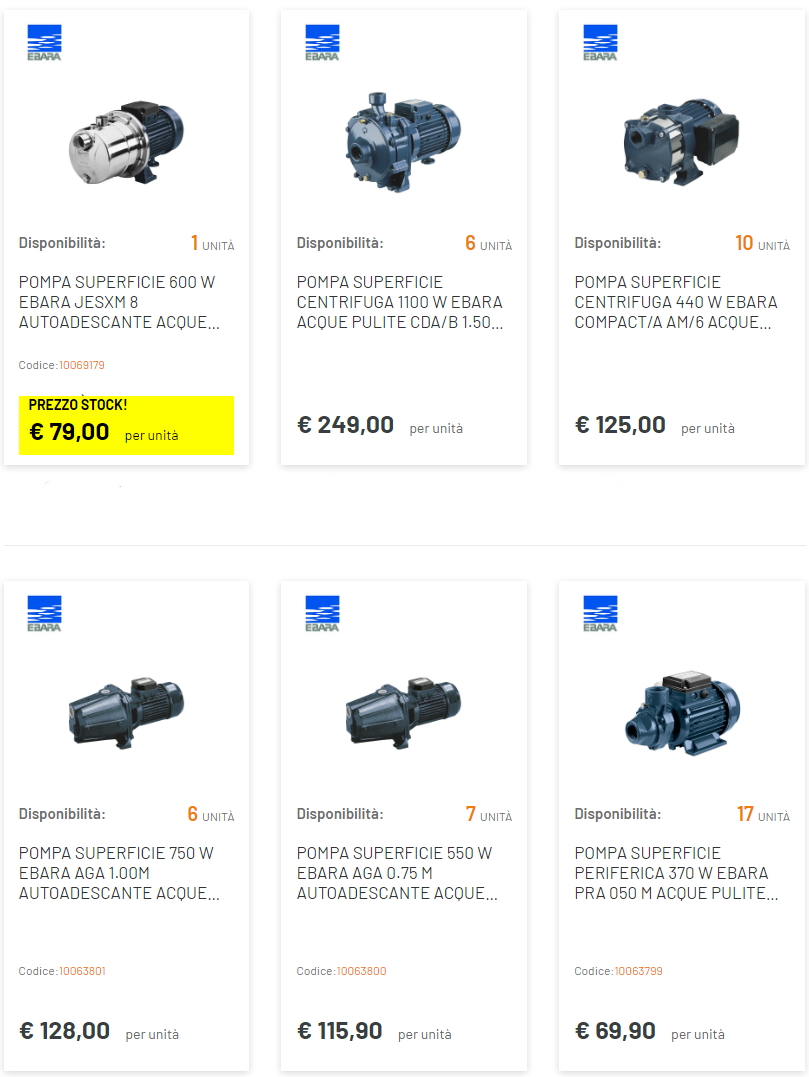Click the EBARA logo on JESXM 8 card
The image size is (809, 1077).
[x=44, y=43]
